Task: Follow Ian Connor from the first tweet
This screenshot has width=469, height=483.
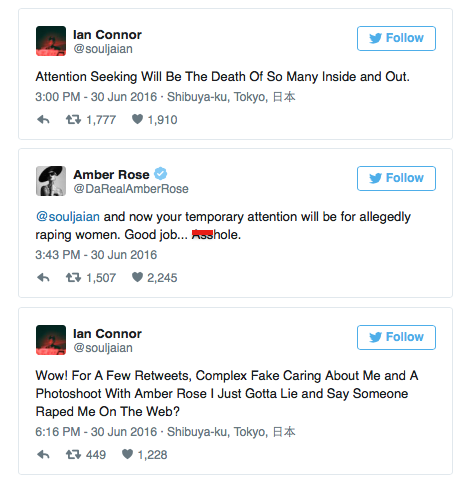Action: [396, 38]
